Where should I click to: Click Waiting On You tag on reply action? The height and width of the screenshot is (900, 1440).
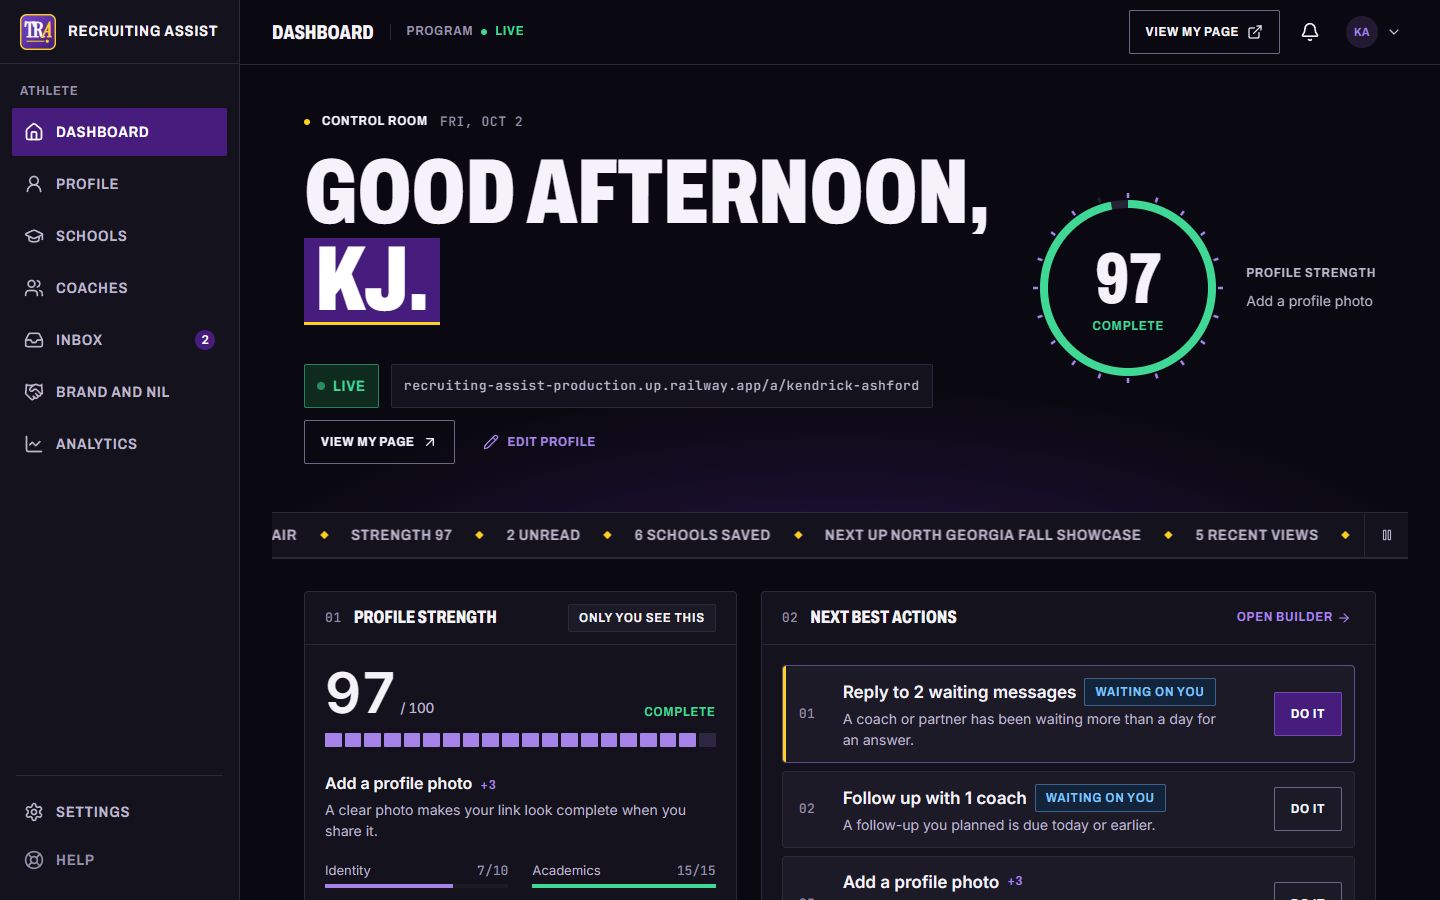coord(1149,692)
